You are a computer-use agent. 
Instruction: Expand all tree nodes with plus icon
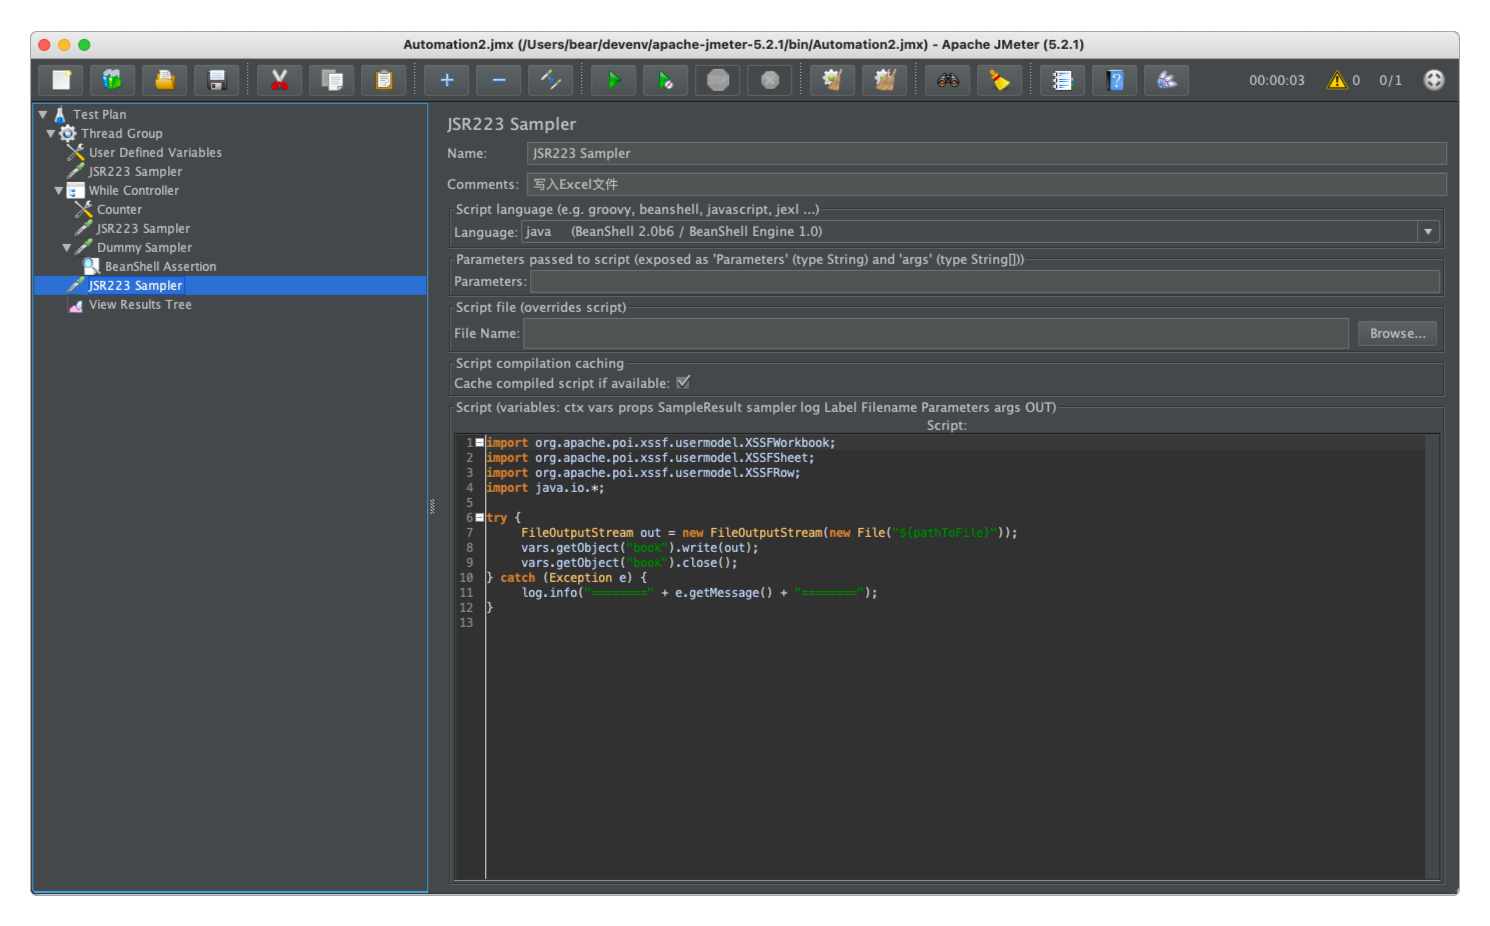click(x=447, y=80)
